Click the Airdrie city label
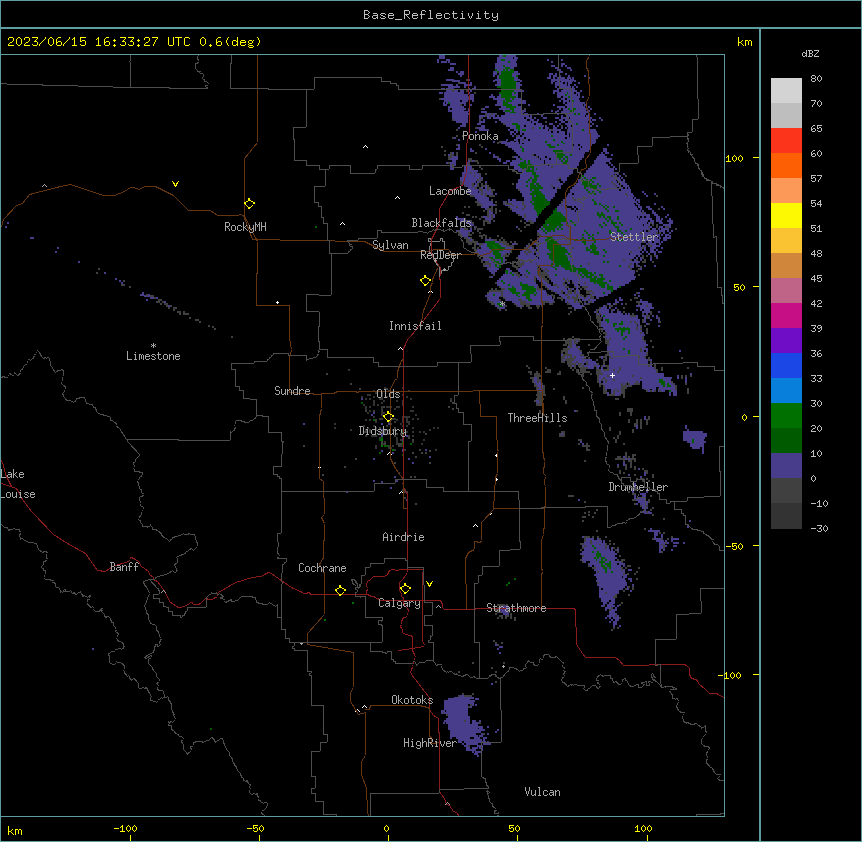 pyautogui.click(x=403, y=537)
